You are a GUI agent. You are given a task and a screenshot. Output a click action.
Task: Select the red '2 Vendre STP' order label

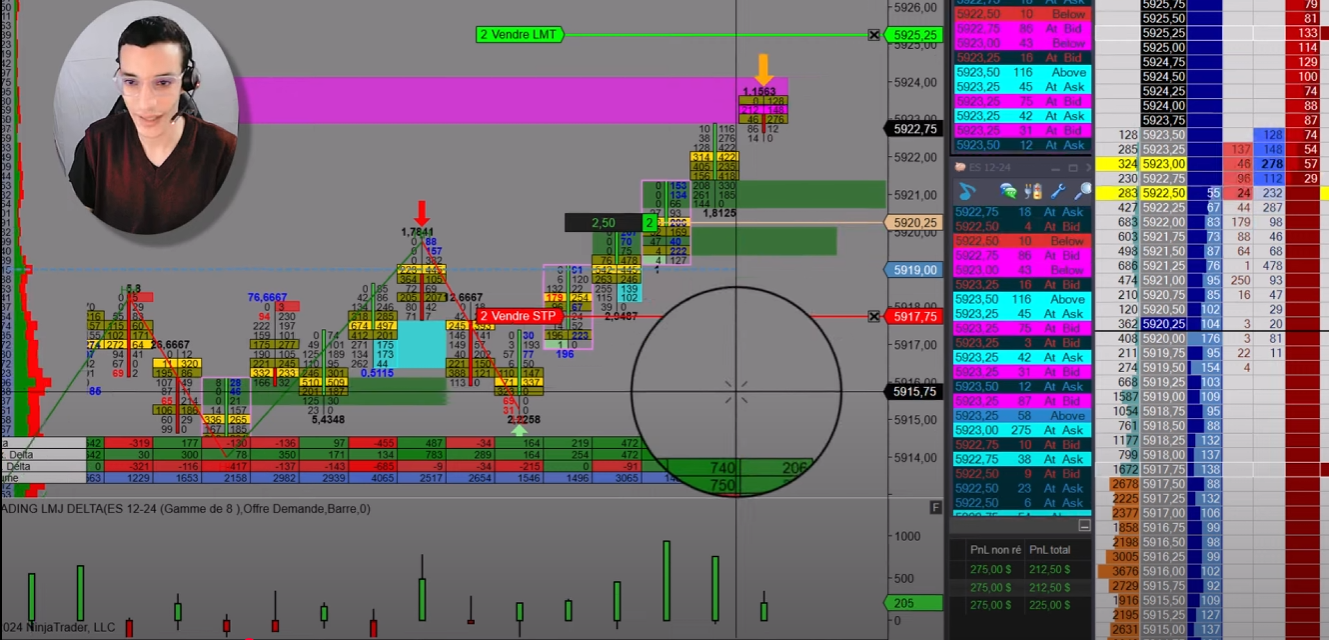[518, 316]
